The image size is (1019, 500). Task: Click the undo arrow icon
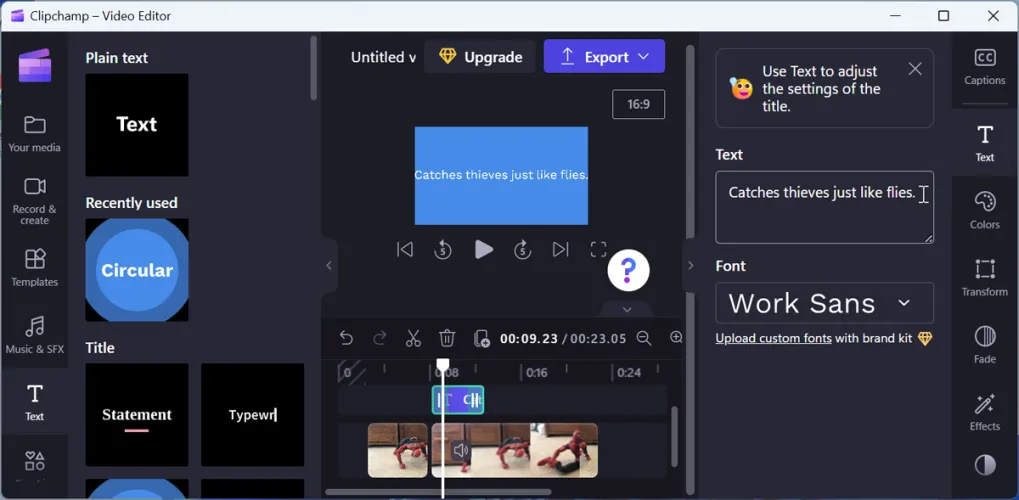pyautogui.click(x=346, y=339)
